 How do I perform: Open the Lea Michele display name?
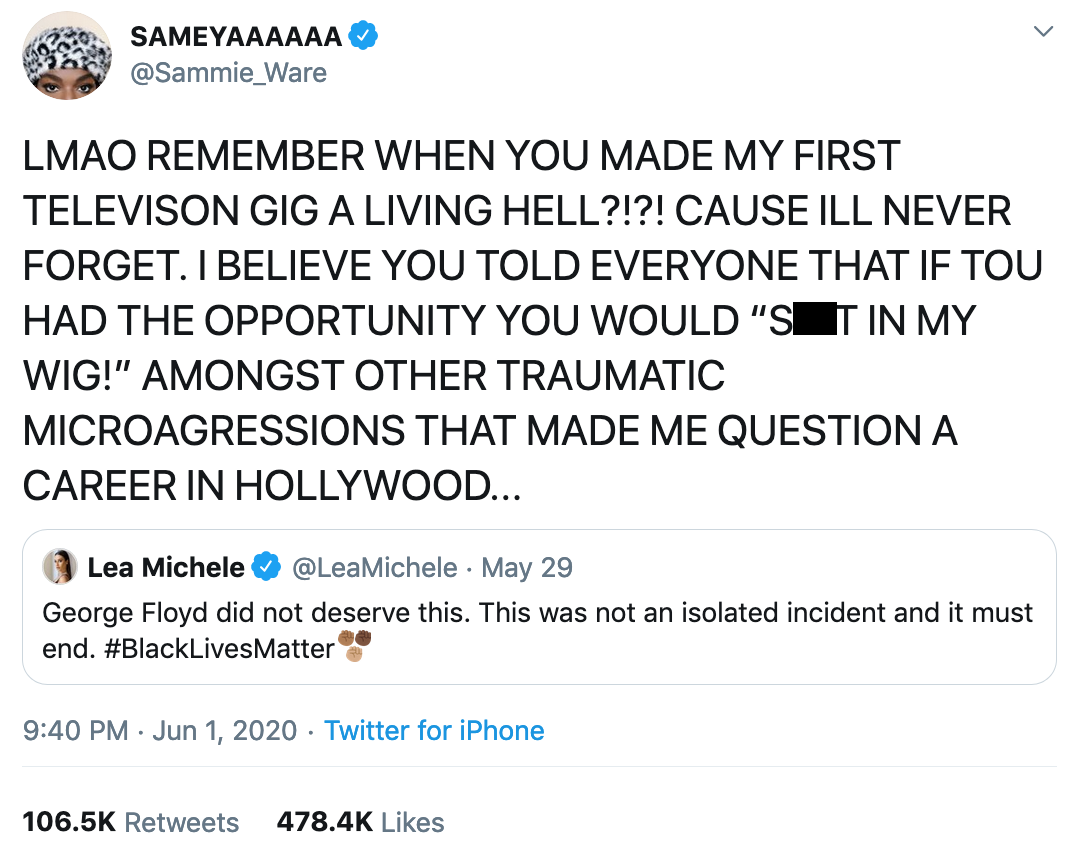pos(166,568)
